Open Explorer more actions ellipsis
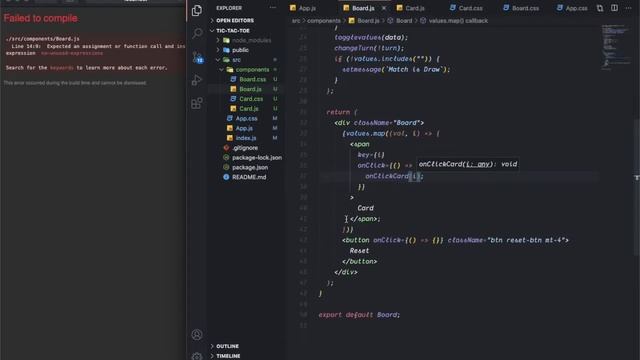 tap(273, 8)
